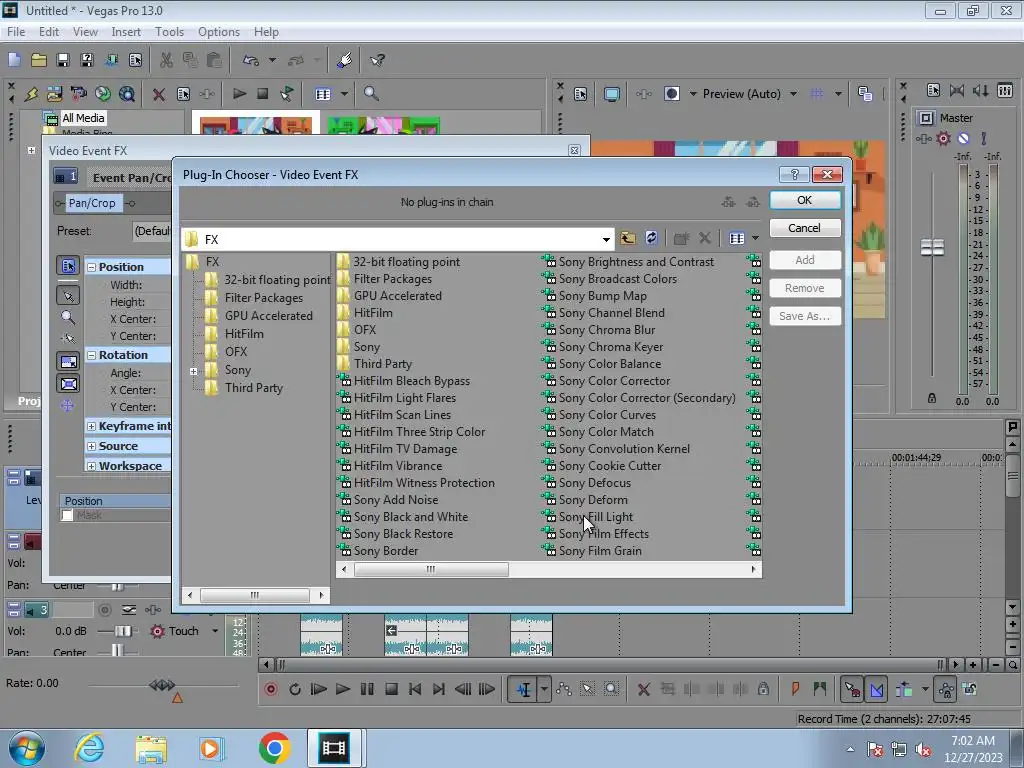Click the Refresh icon in Plug-In Chooser
1024x768 pixels.
click(x=651, y=238)
